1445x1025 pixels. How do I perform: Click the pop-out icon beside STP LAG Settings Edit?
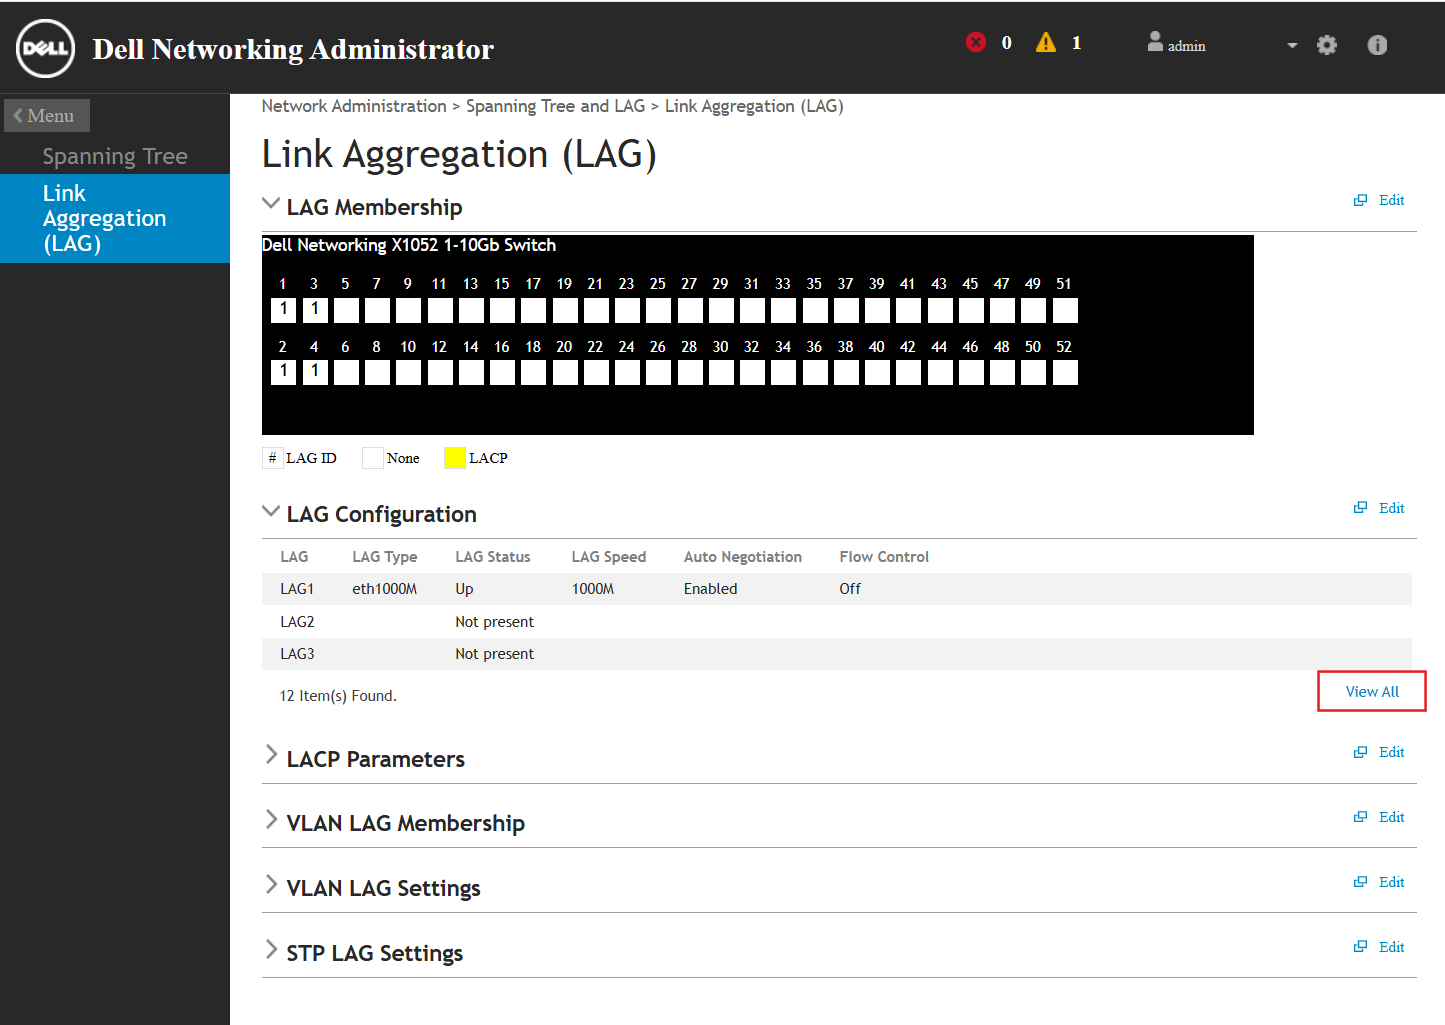[1360, 947]
